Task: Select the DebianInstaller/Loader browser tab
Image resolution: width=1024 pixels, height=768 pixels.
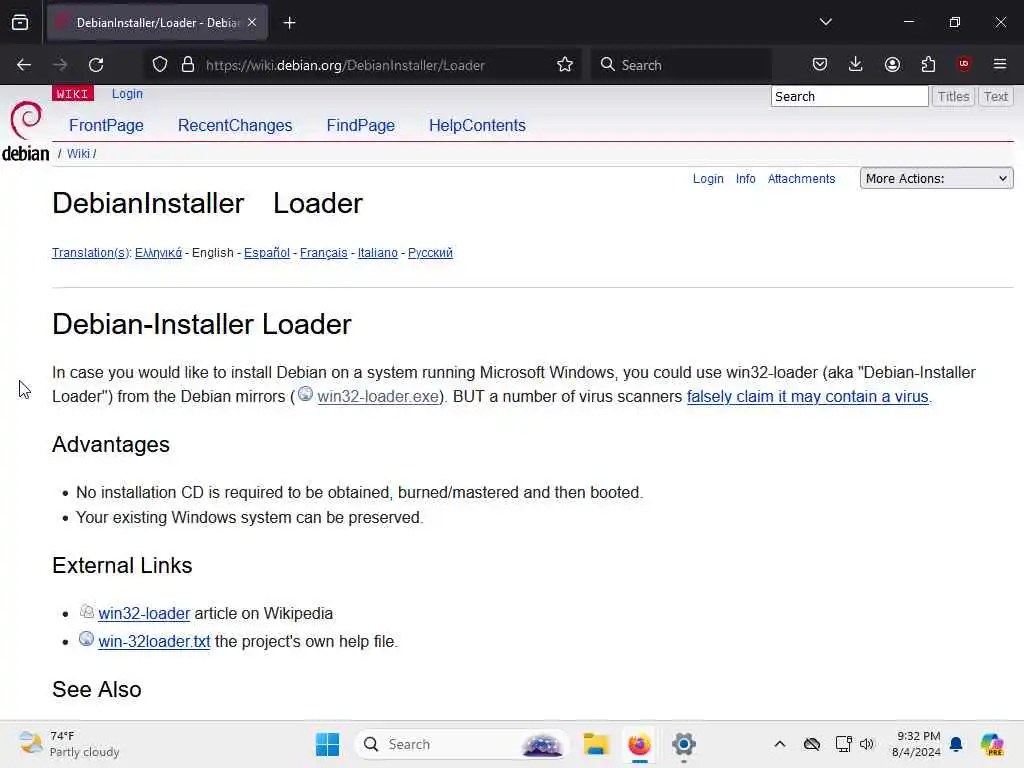Action: 157,23
